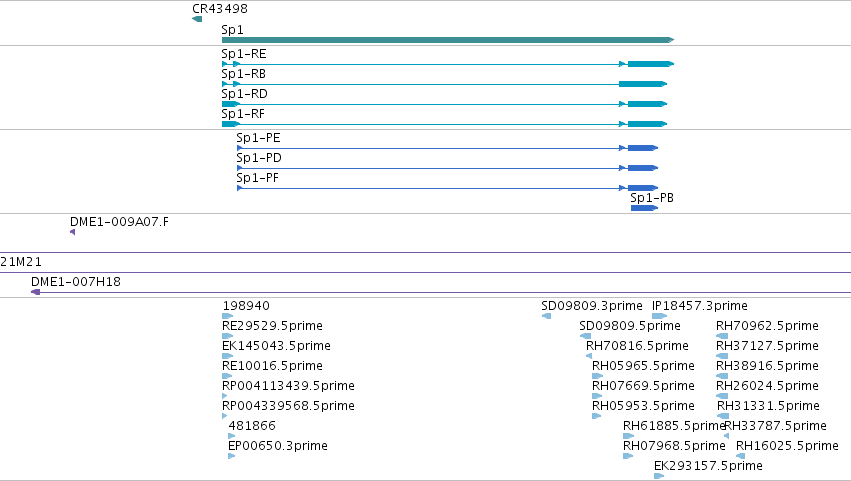Select the 198940 feature arrow

click(x=227, y=316)
